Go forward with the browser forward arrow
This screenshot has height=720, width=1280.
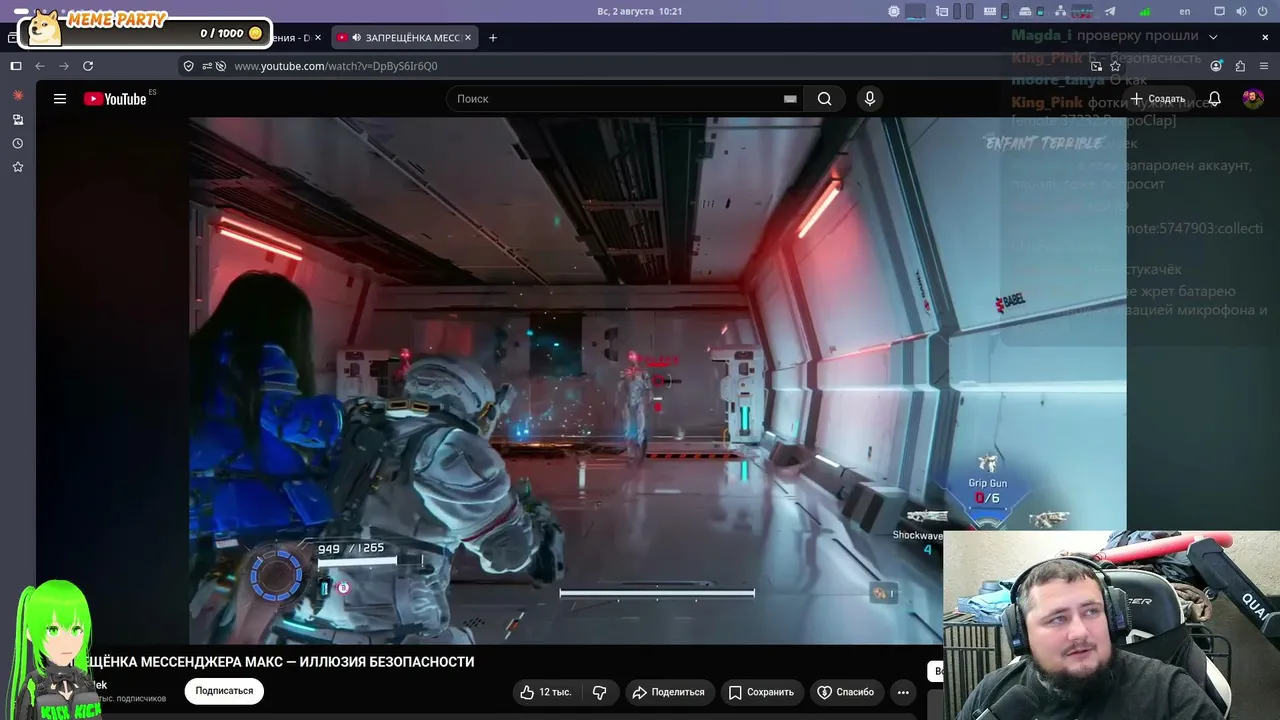click(64, 66)
